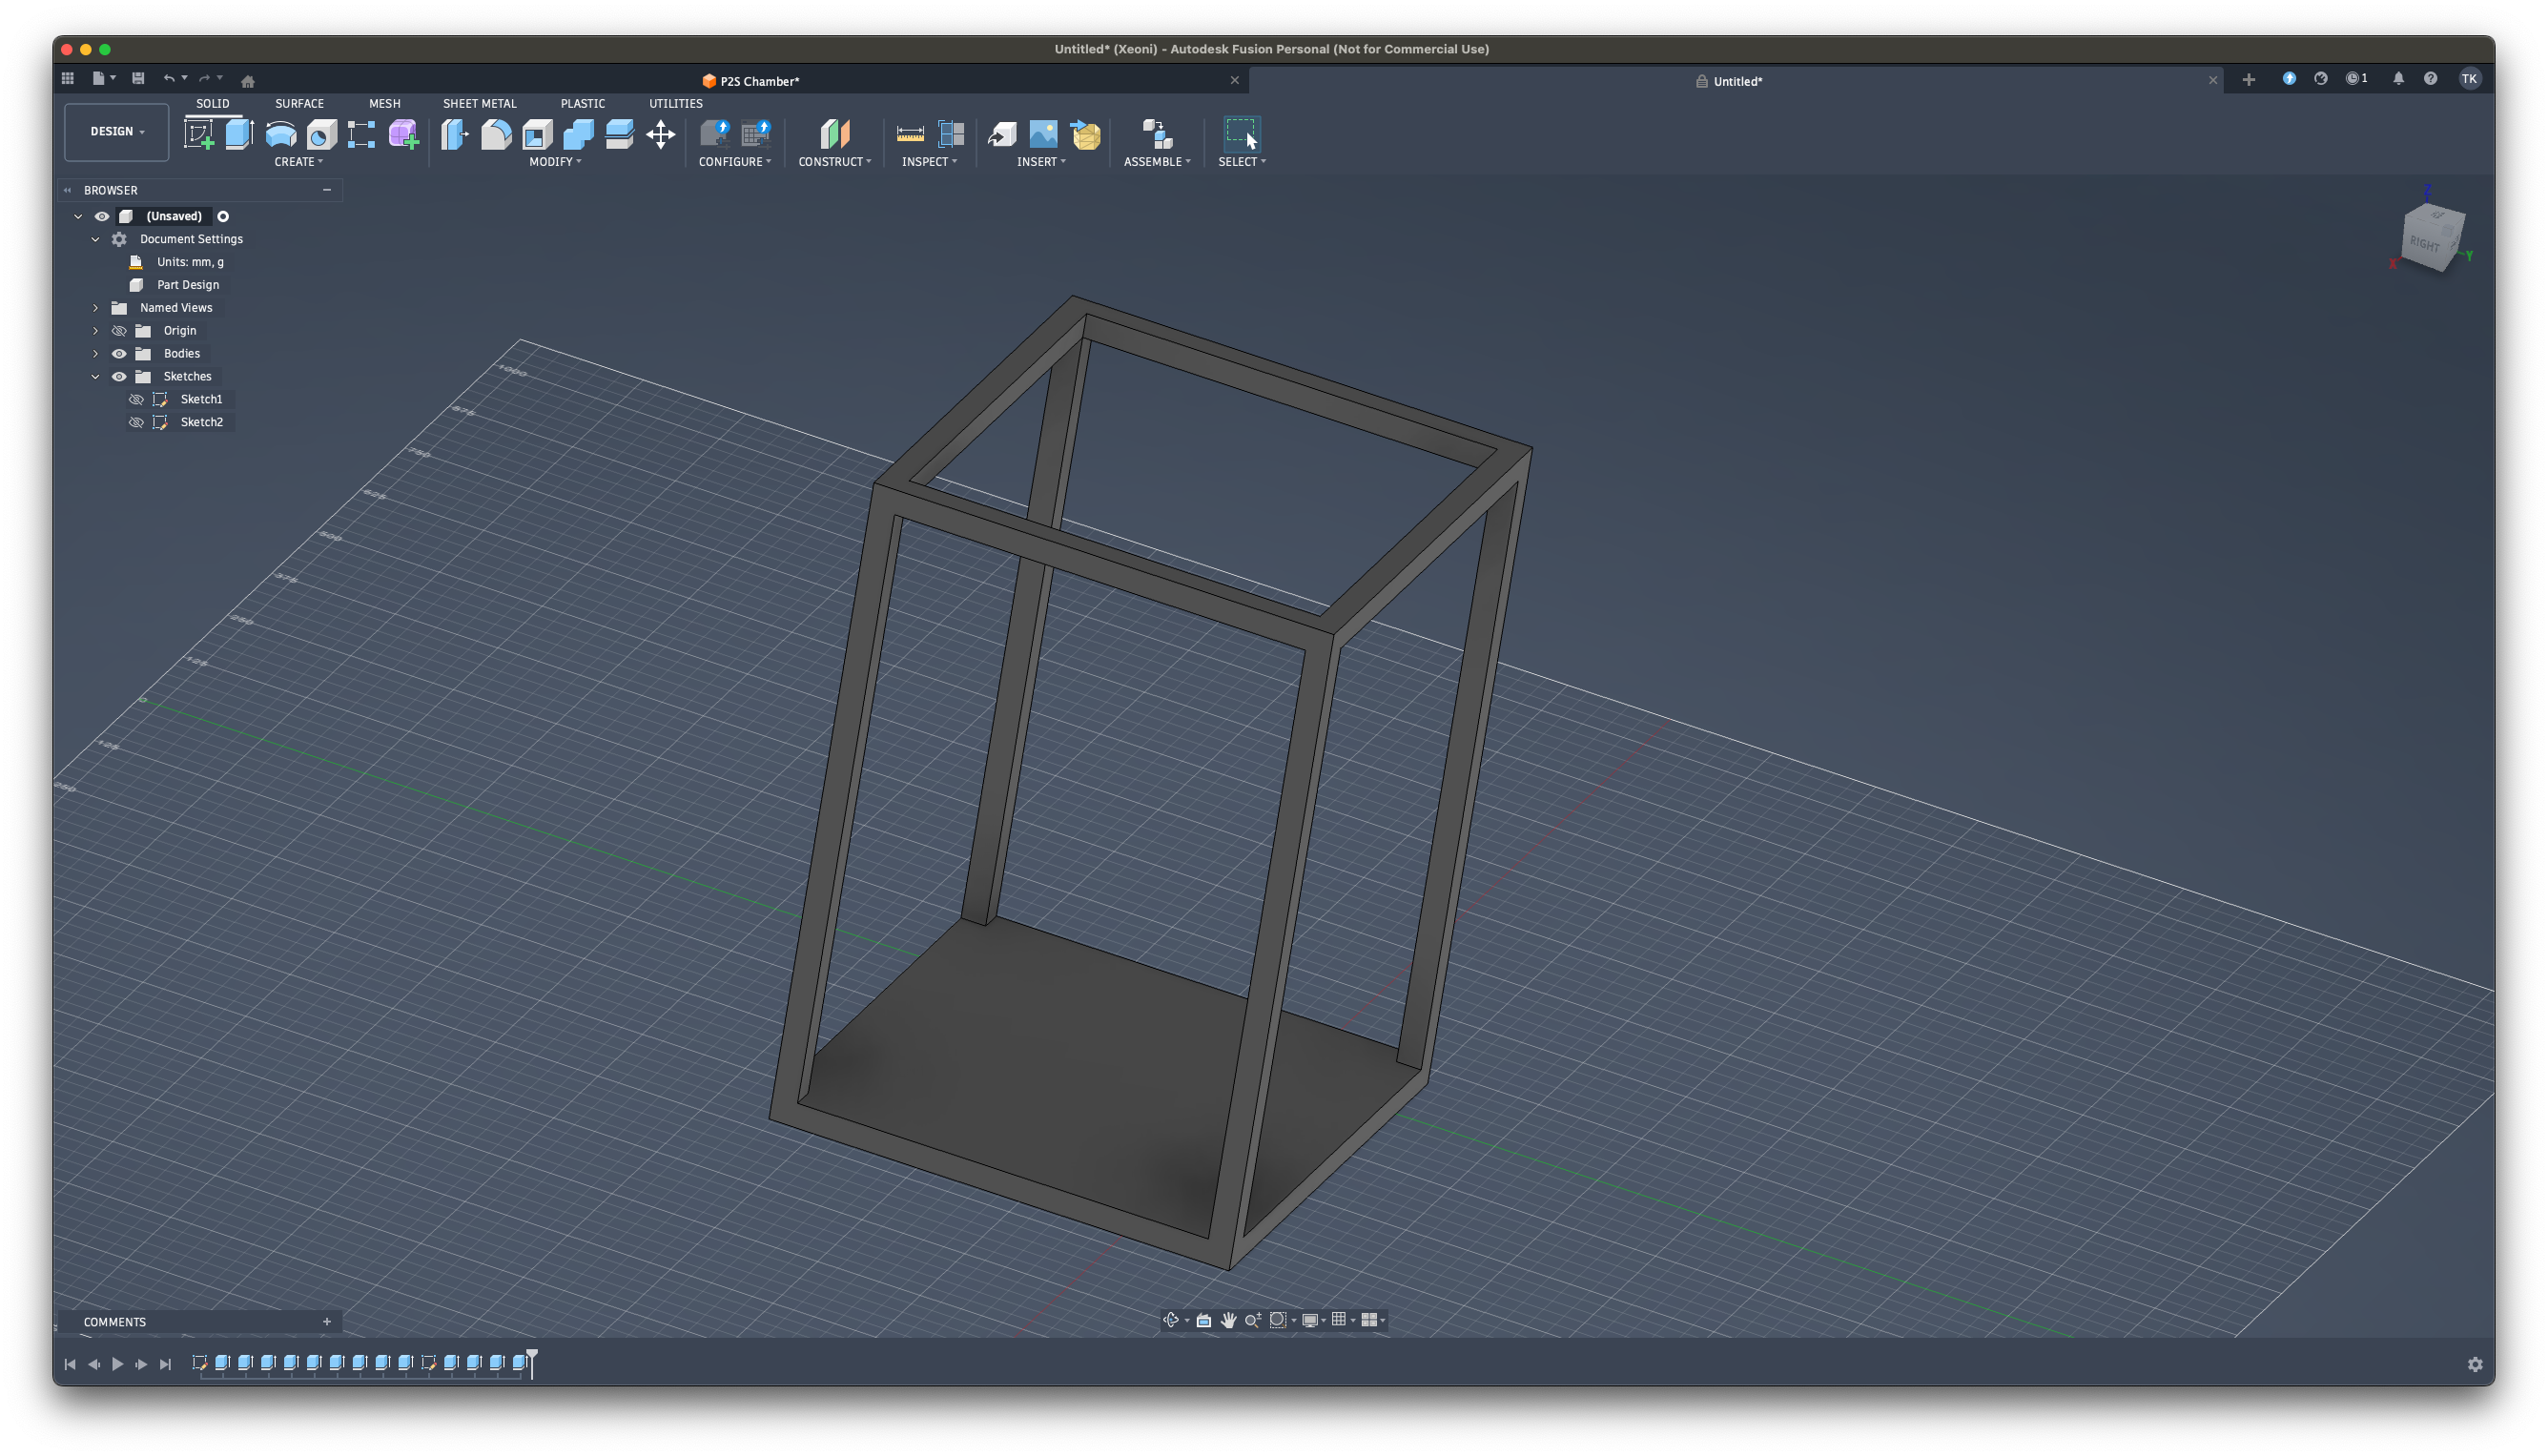Click the Measure tool icon
This screenshot has width=2548, height=1456.
(910, 134)
